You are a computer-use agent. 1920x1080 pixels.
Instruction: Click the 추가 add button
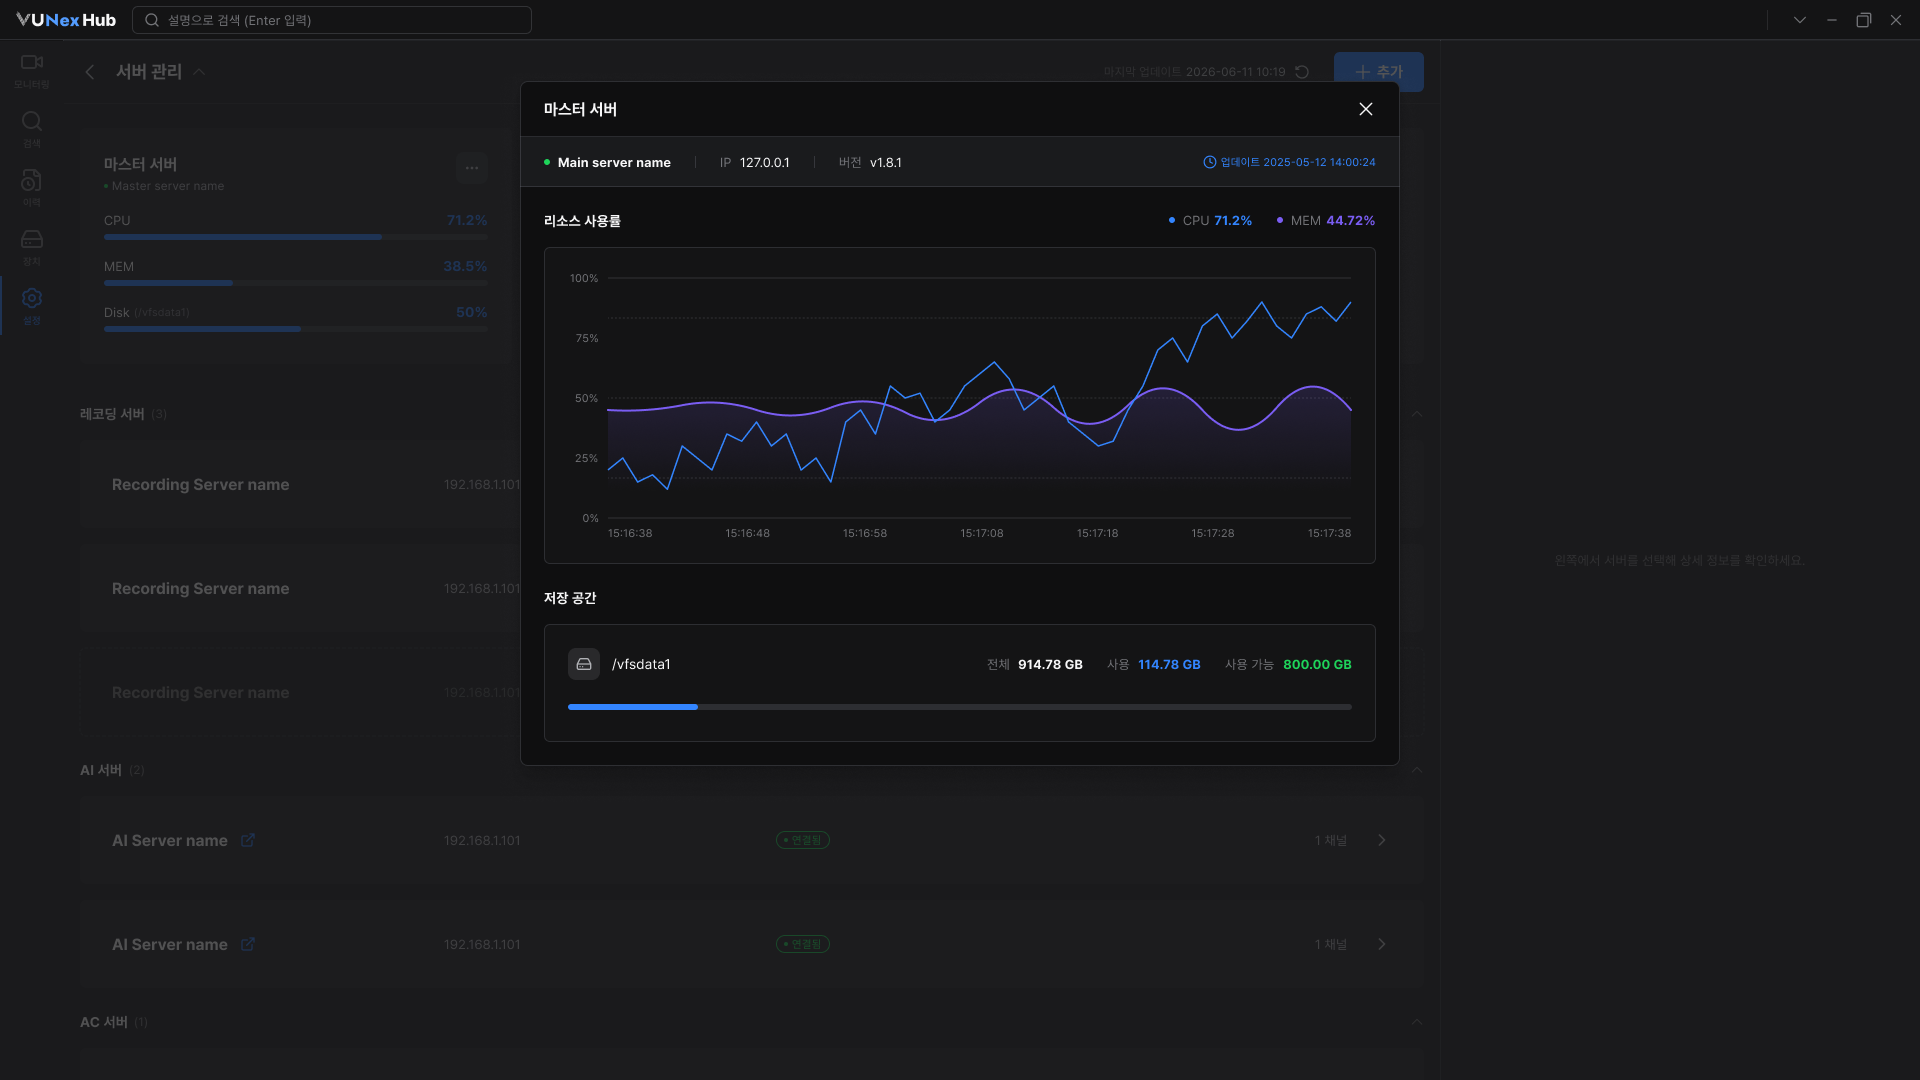pyautogui.click(x=1378, y=72)
